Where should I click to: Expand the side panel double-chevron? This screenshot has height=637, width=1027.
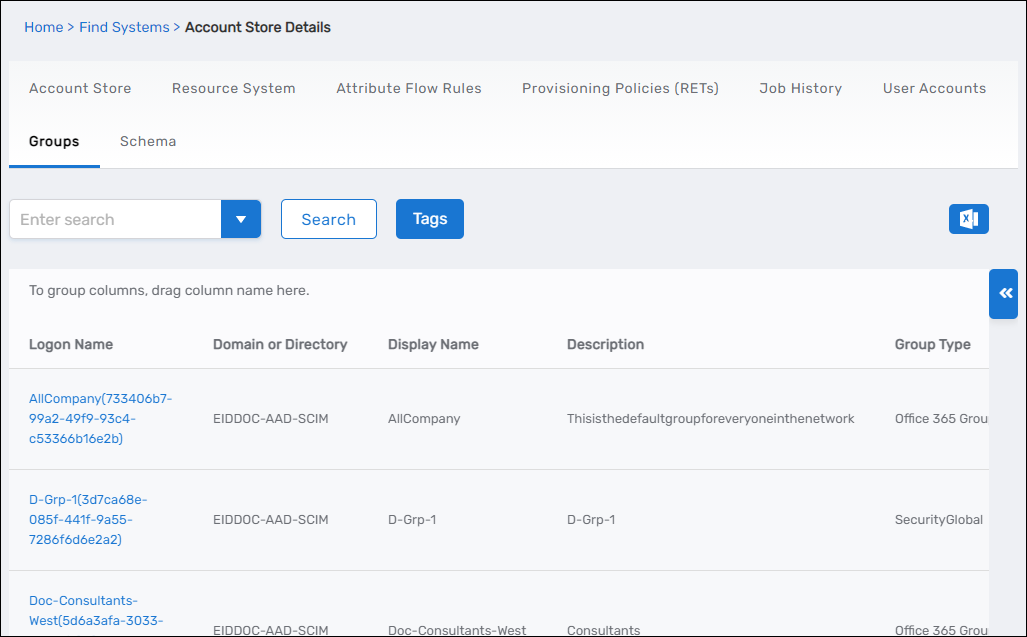(x=1004, y=293)
